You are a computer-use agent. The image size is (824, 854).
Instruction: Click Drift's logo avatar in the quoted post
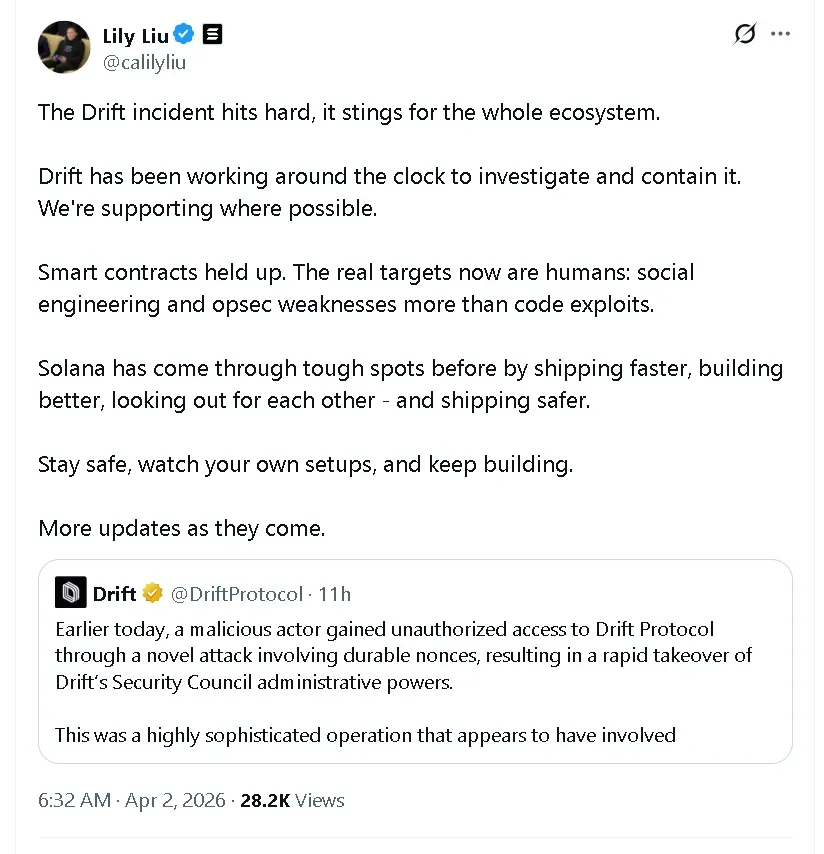70,592
